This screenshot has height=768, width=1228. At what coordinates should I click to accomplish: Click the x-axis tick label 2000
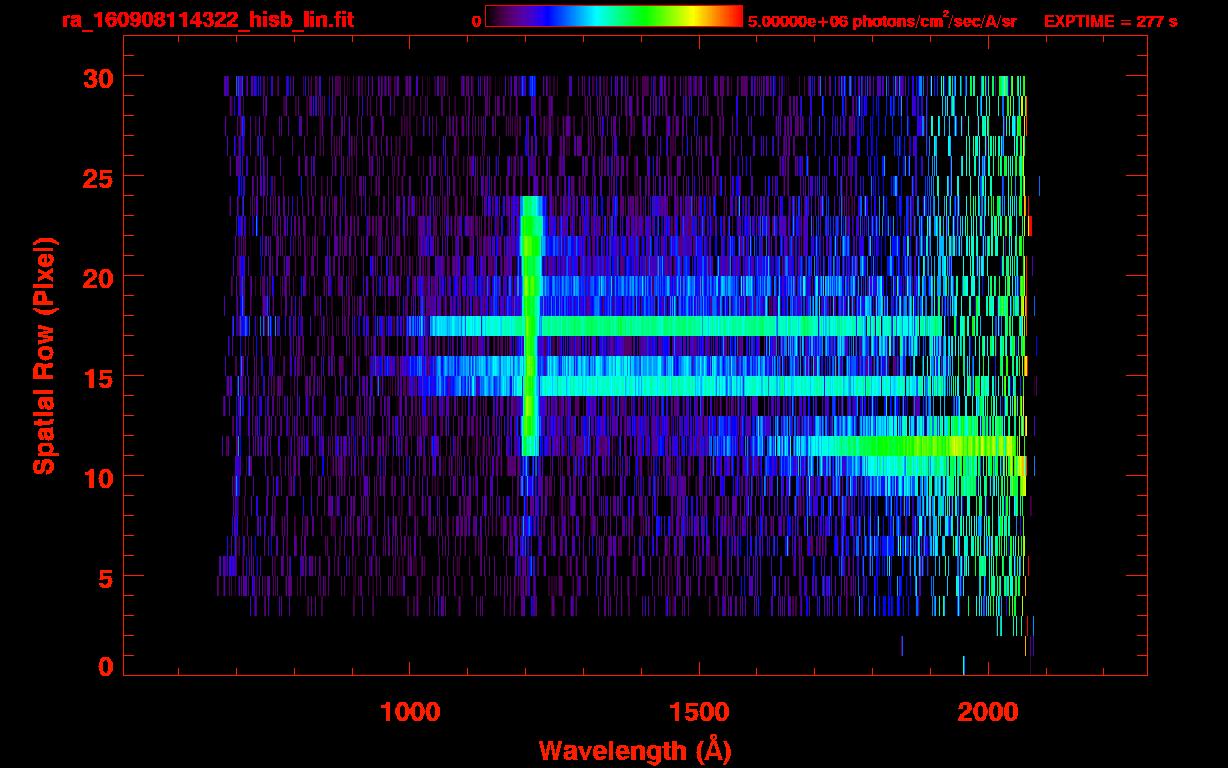pyautogui.click(x=987, y=712)
